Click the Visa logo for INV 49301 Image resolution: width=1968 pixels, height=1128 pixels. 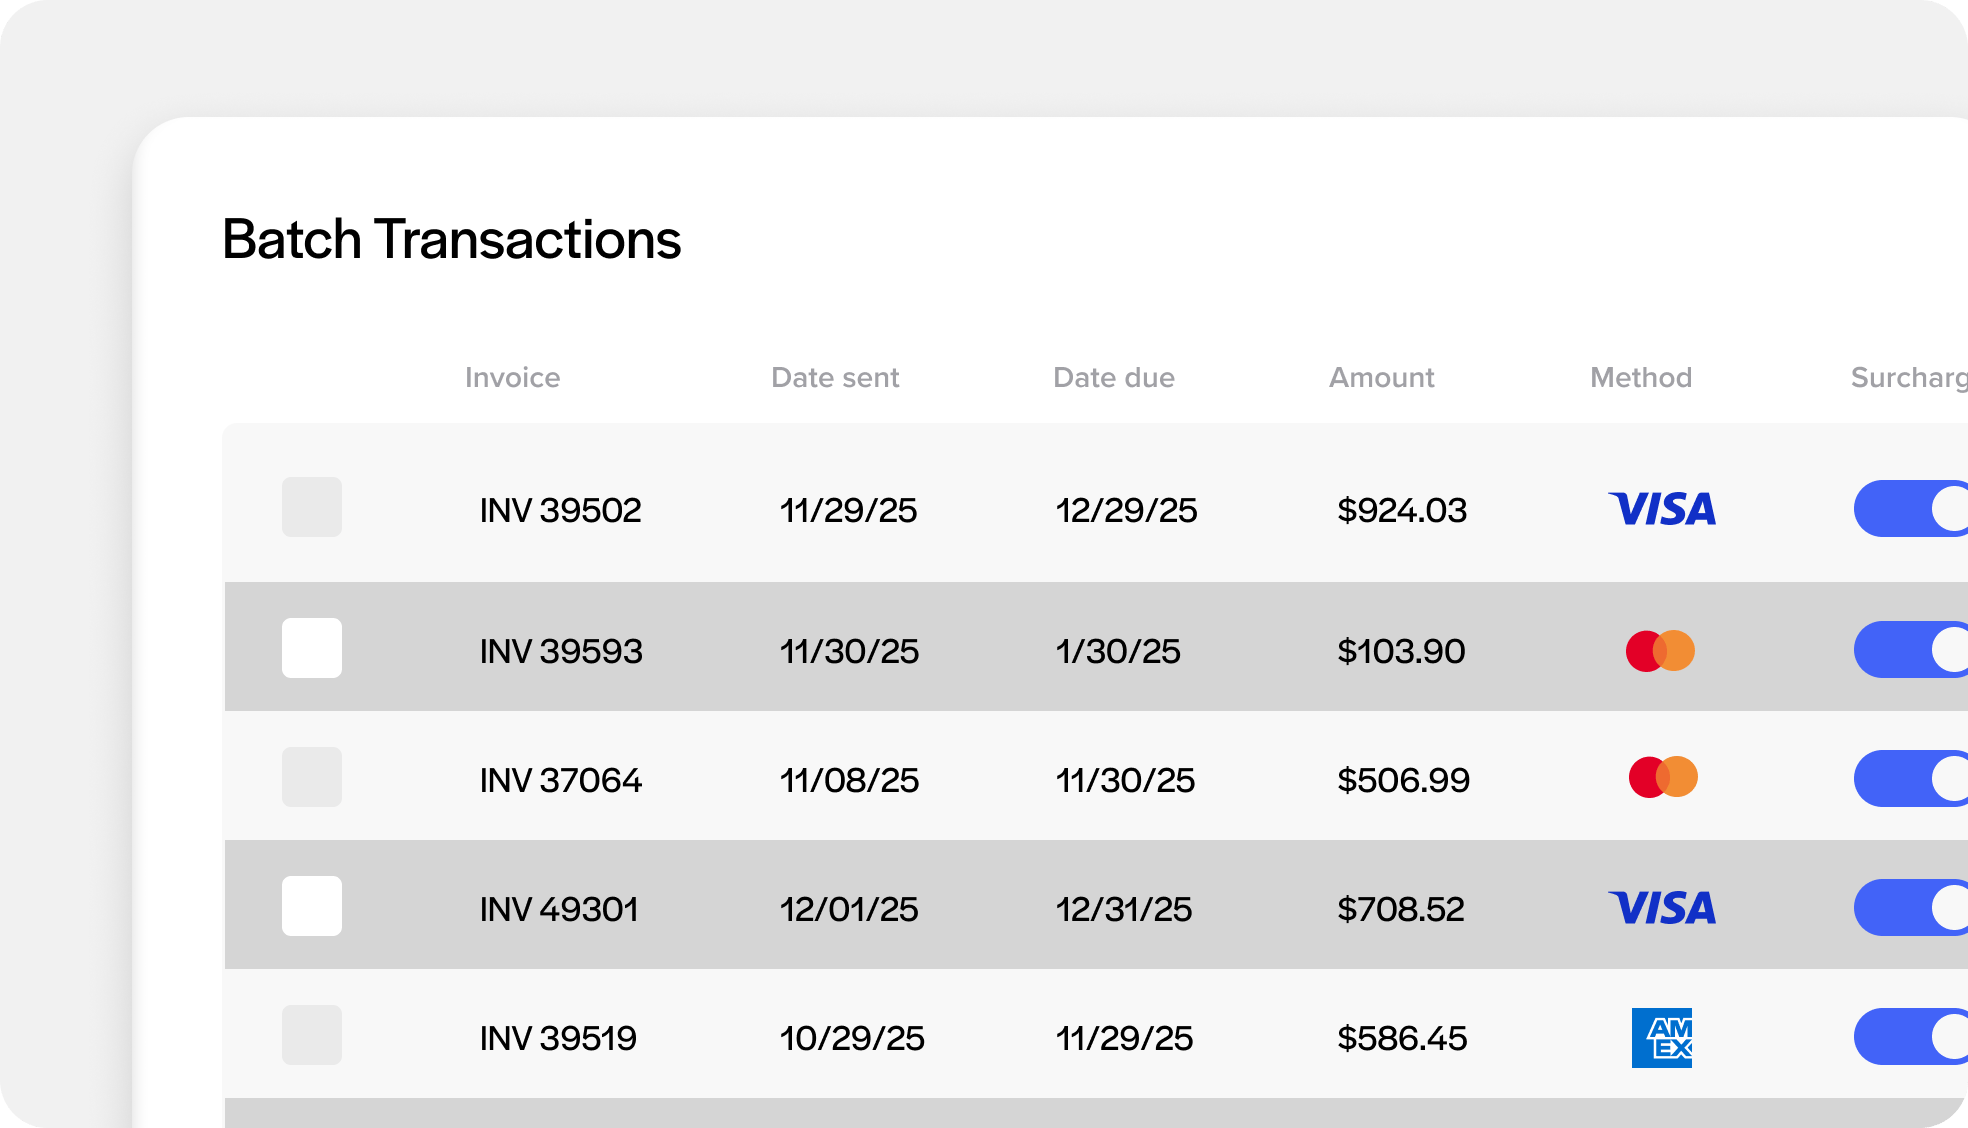(1661, 908)
